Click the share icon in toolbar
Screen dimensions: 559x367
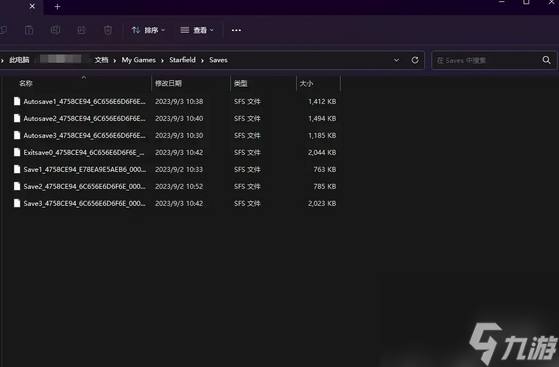(82, 30)
